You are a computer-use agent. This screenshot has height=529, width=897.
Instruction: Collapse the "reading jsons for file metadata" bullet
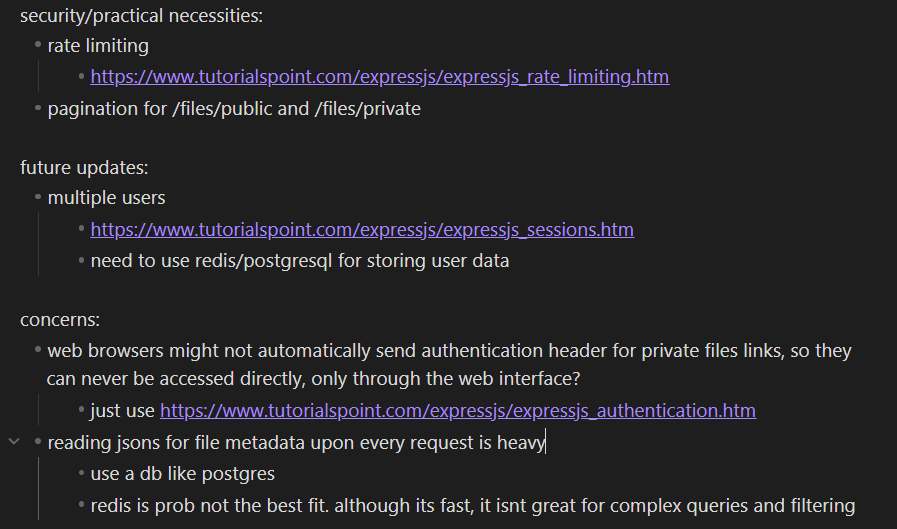coord(14,442)
